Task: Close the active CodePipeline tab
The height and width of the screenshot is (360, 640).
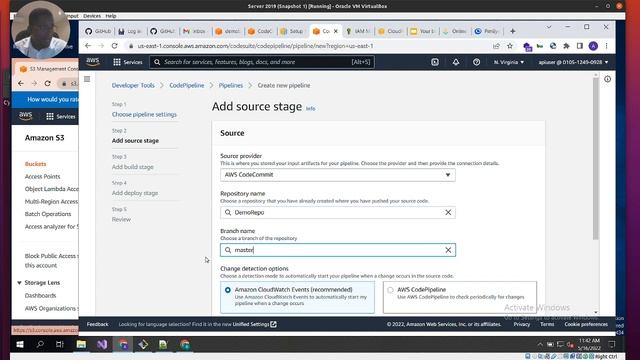Action: 336,31
